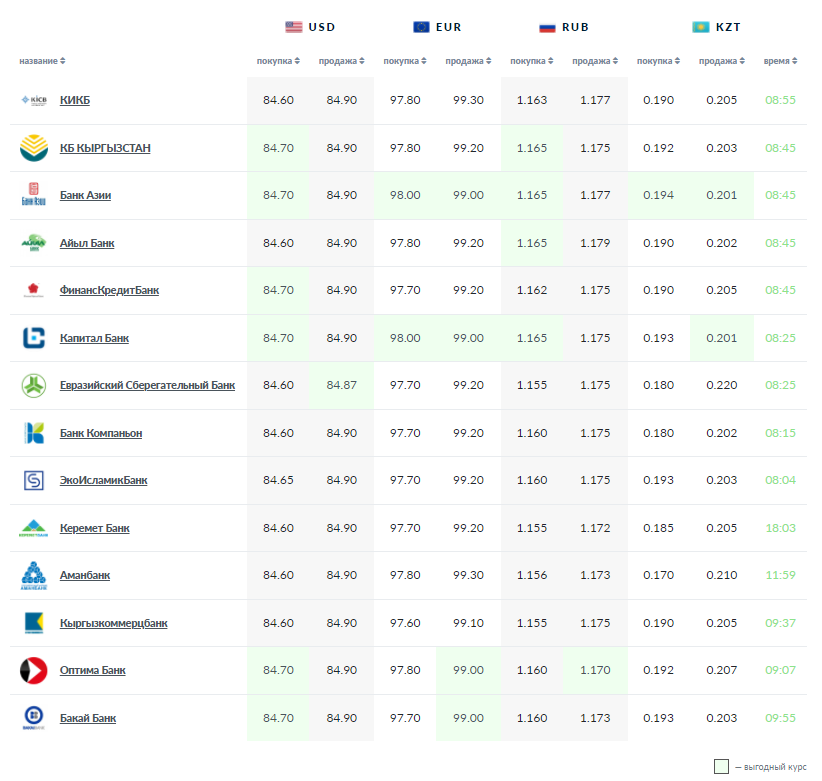The width and height of the screenshot is (822, 781).
Task: Sort by EUR продажа column
Action: point(468,61)
